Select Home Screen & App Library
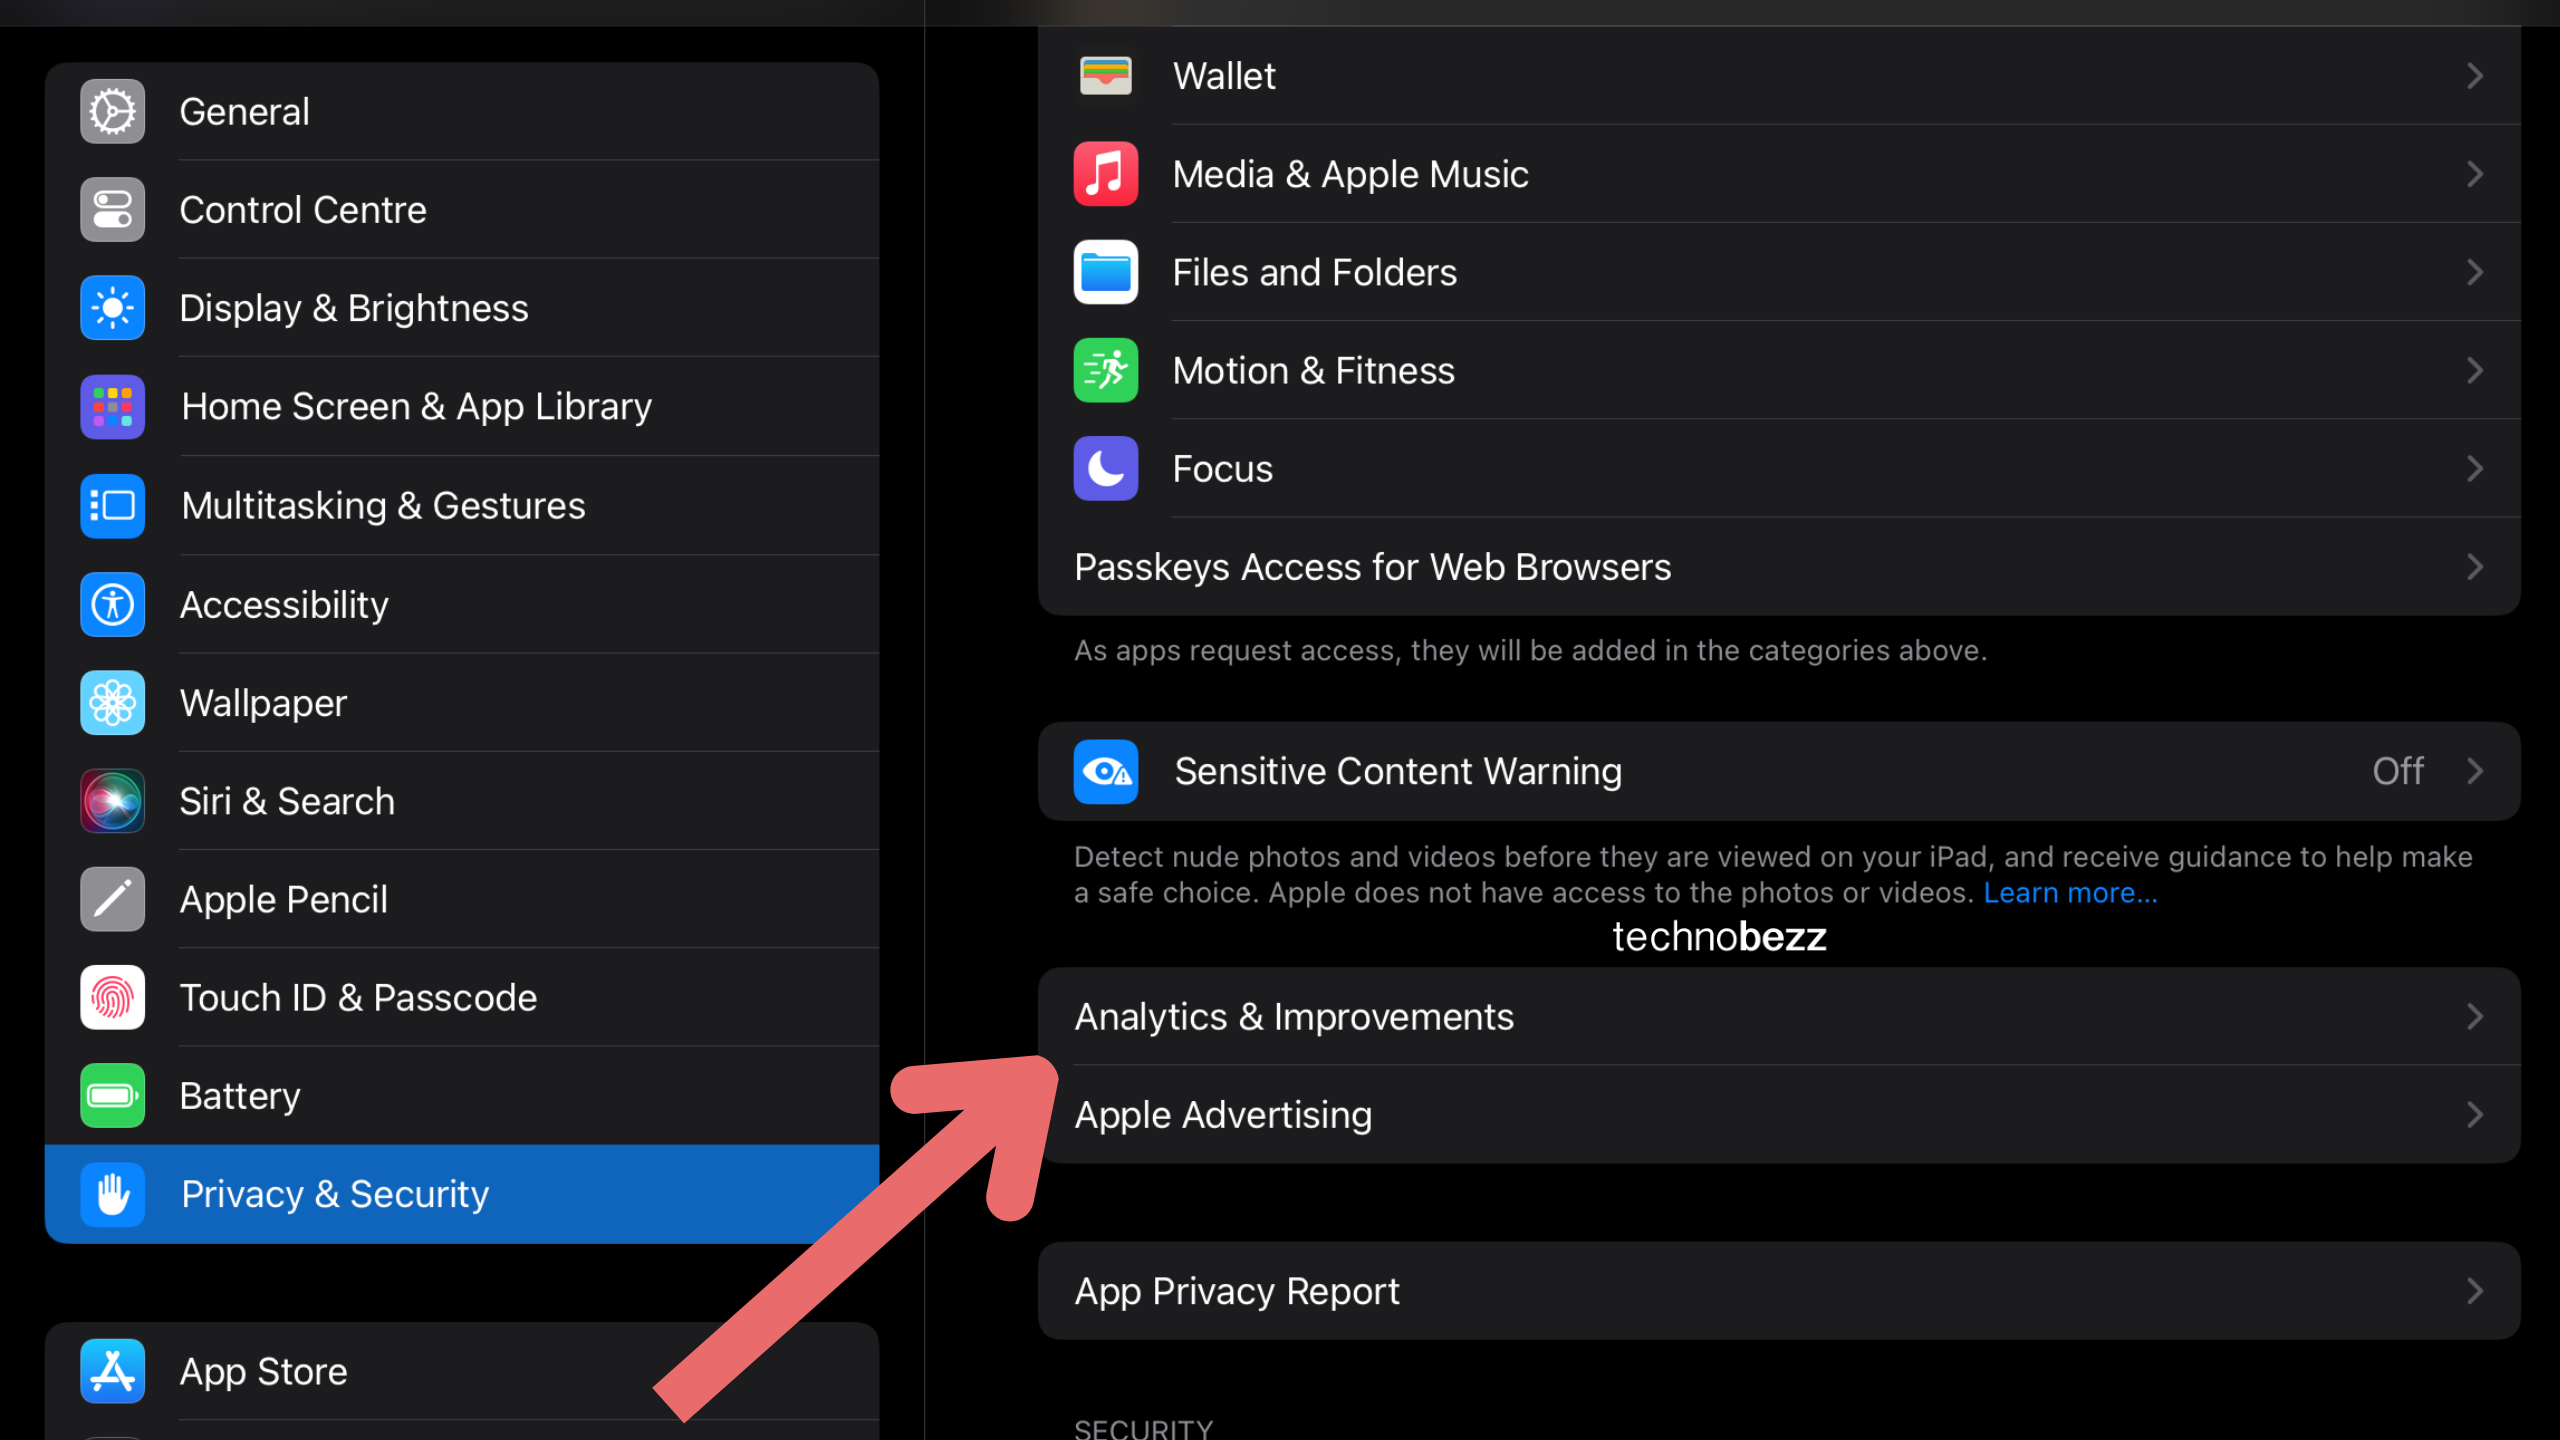Viewport: 2560px width, 1440px height. pyautogui.click(x=462, y=407)
